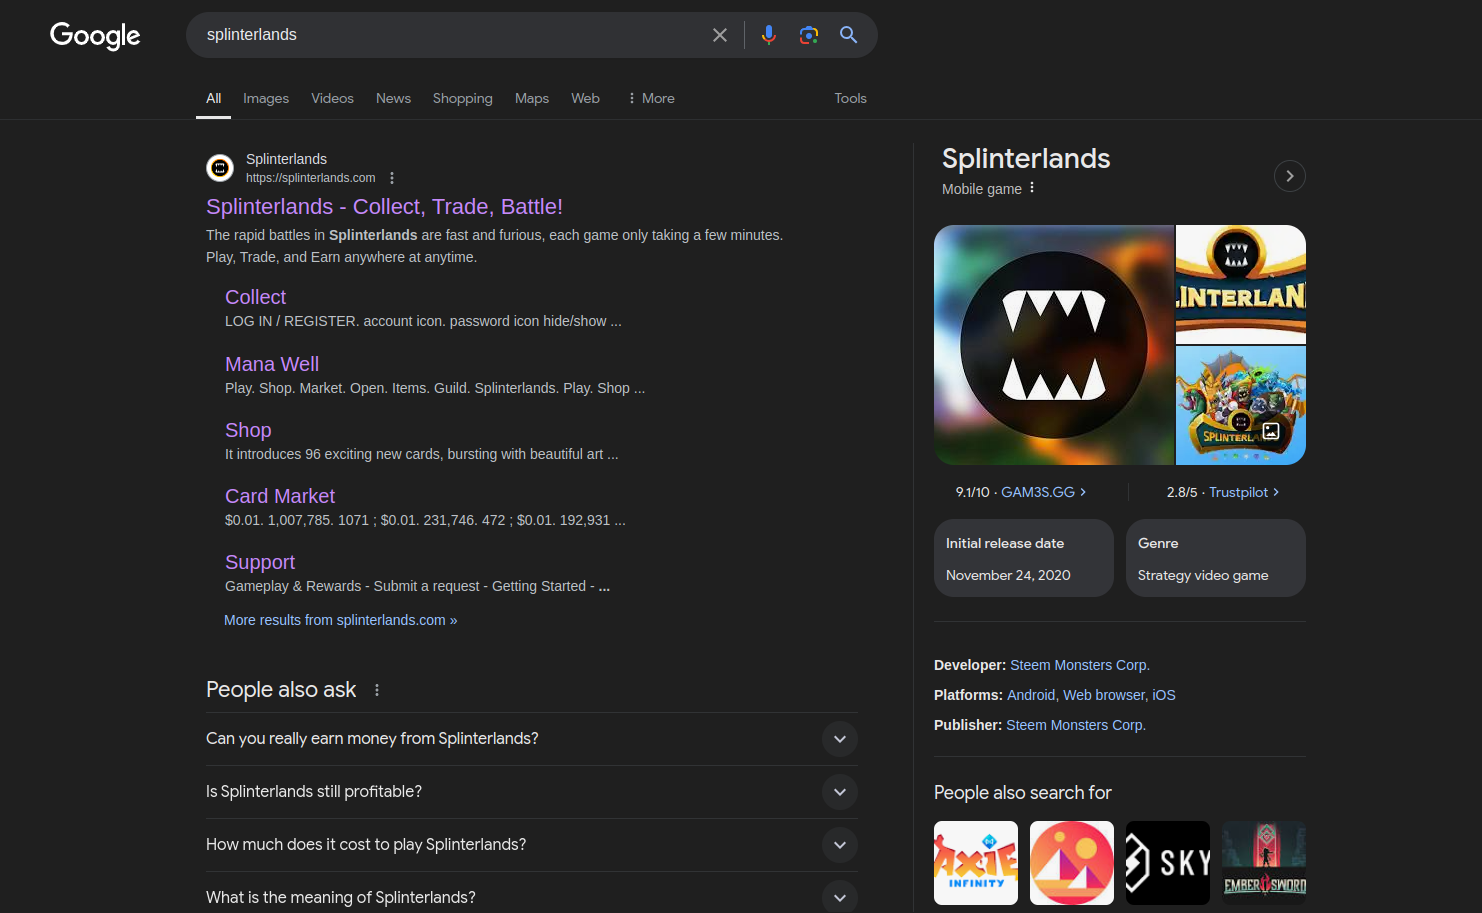Open Axie Infinity related search thumbnail

tap(976, 863)
